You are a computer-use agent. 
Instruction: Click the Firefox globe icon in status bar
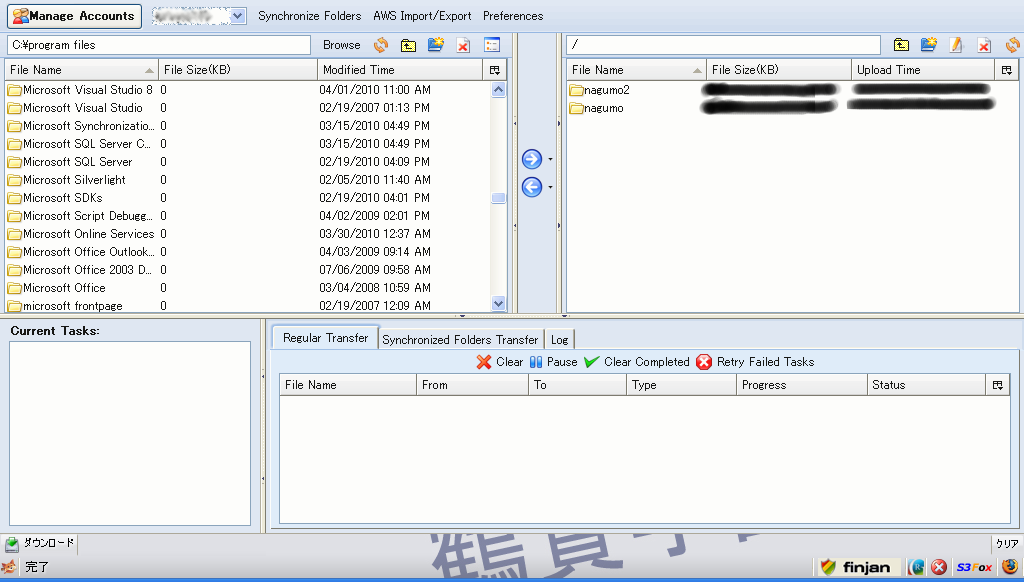pyautogui.click(x=1010, y=566)
